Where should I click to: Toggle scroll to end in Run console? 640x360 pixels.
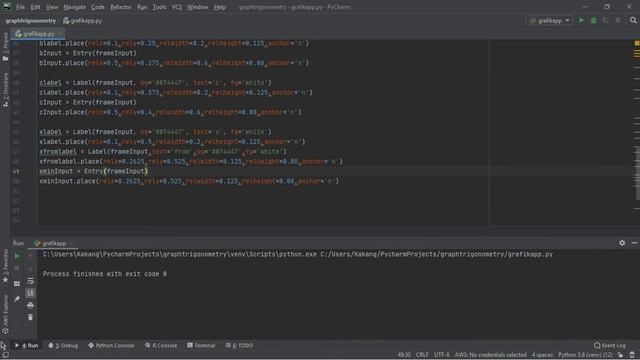(x=30, y=293)
